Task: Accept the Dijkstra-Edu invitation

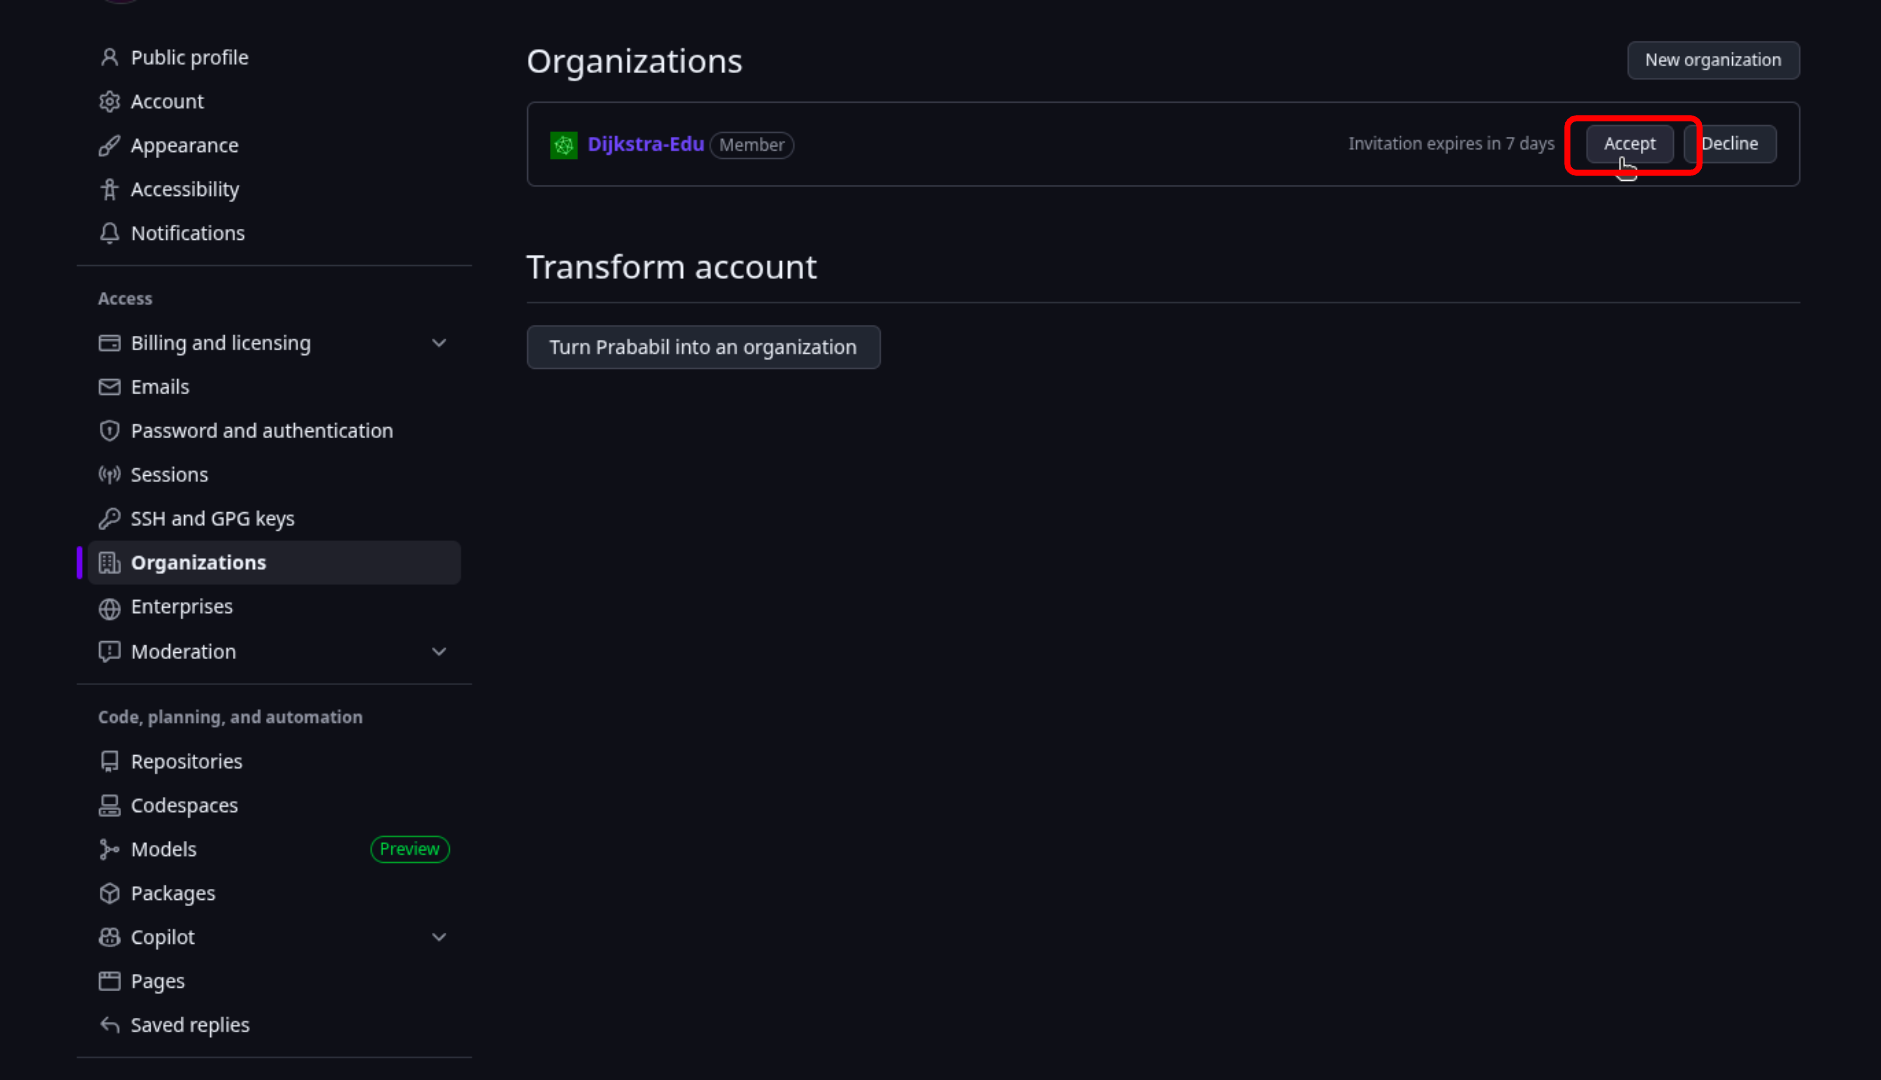Action: click(1630, 143)
